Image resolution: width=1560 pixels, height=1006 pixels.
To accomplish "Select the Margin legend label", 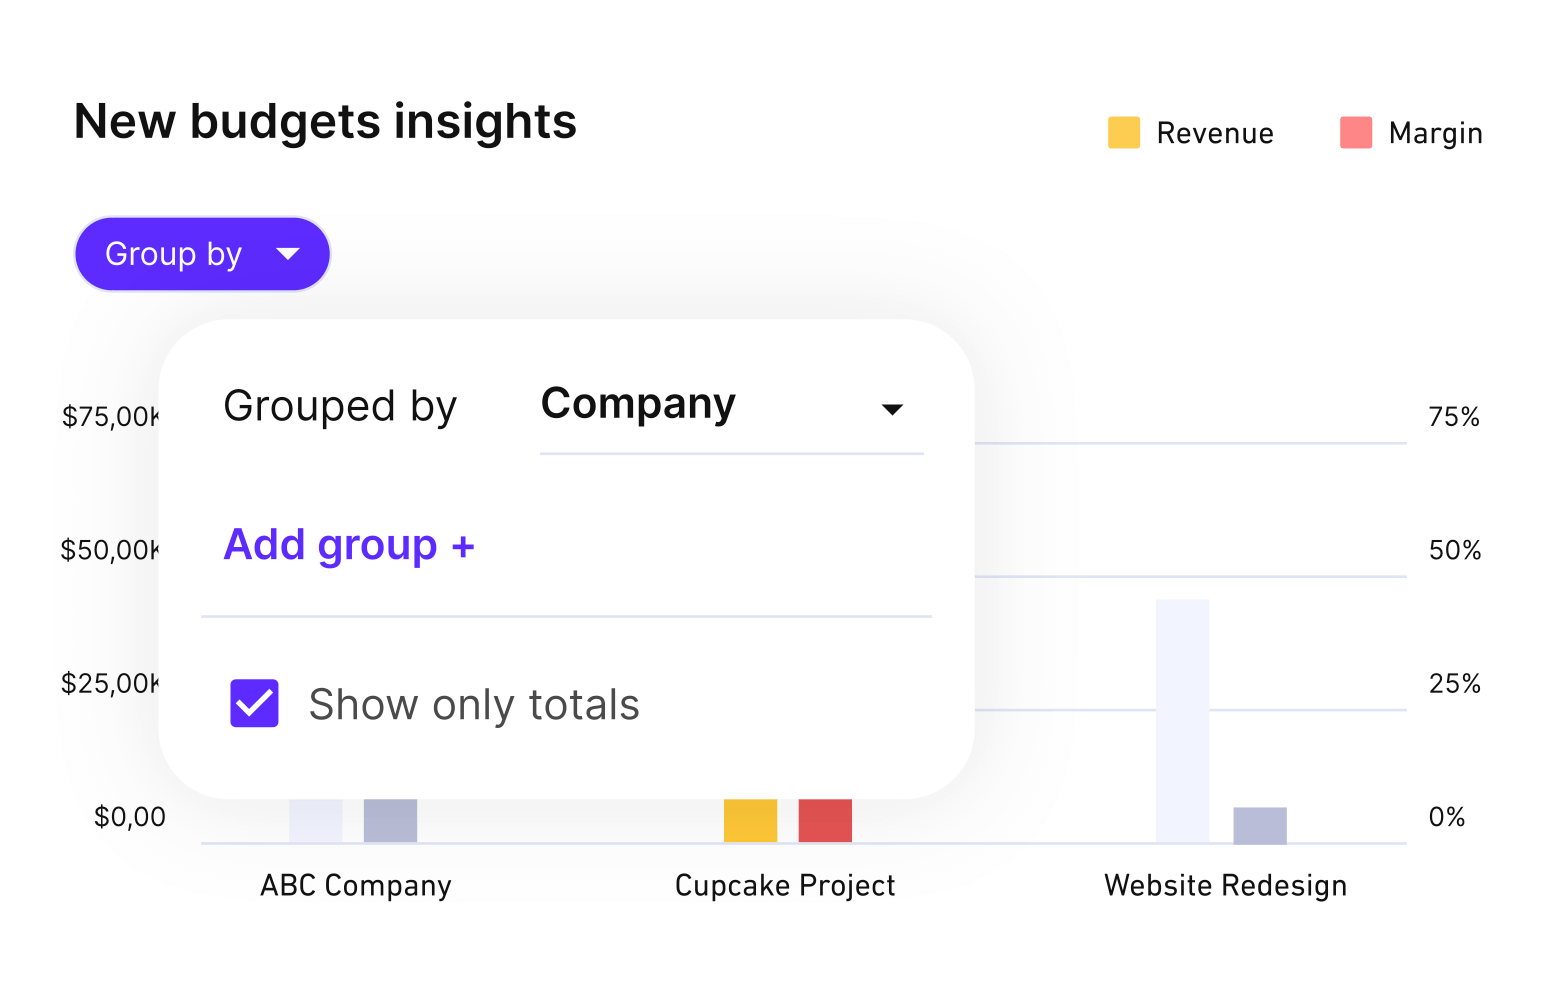I will point(1435,132).
